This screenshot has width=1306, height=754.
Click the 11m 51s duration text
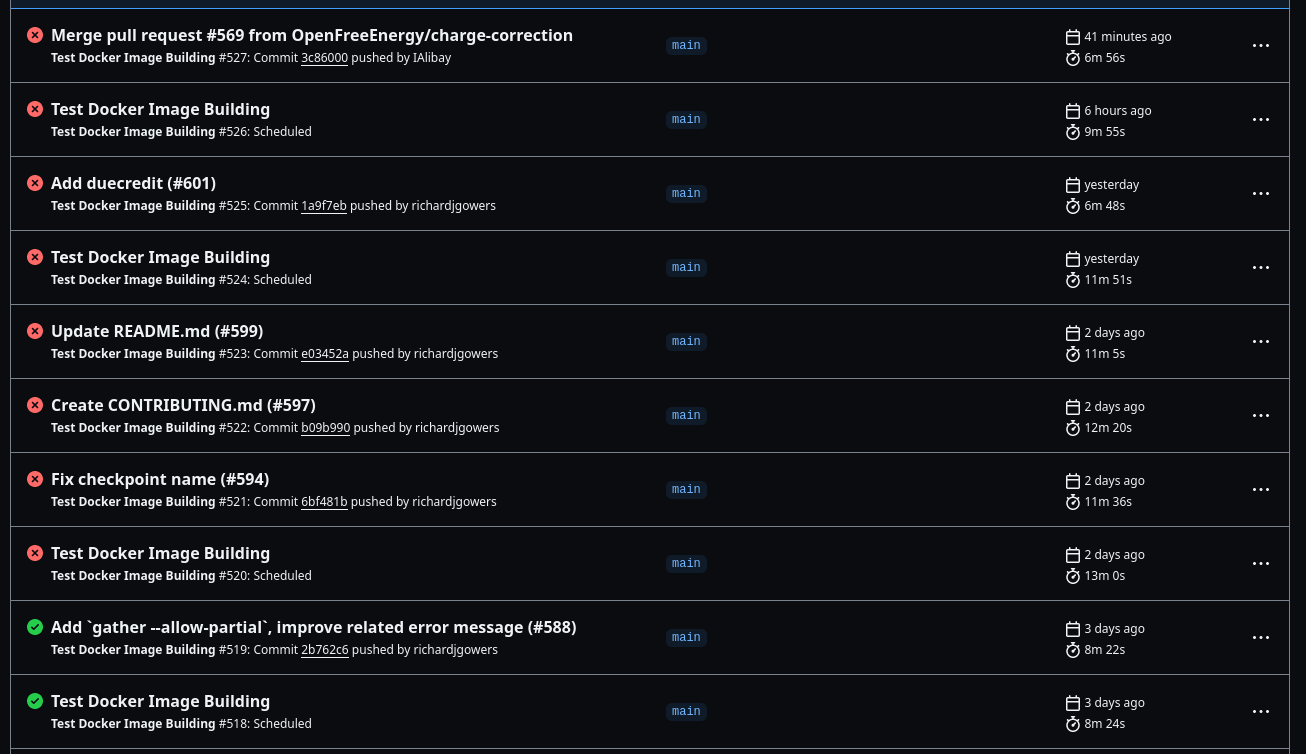point(1108,280)
